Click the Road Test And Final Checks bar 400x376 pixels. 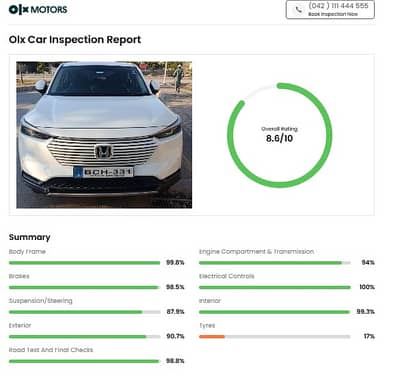point(85,361)
